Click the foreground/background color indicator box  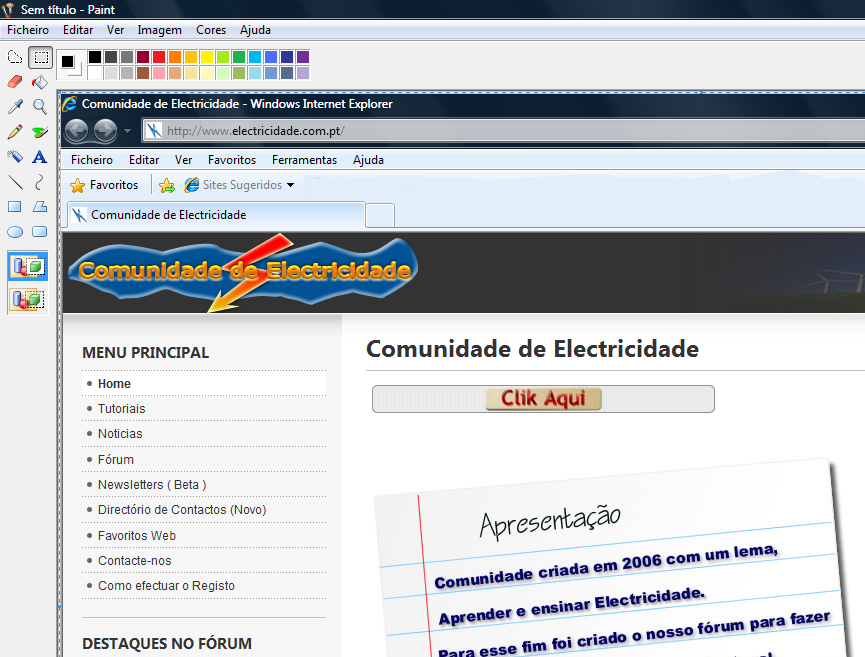pos(71,65)
